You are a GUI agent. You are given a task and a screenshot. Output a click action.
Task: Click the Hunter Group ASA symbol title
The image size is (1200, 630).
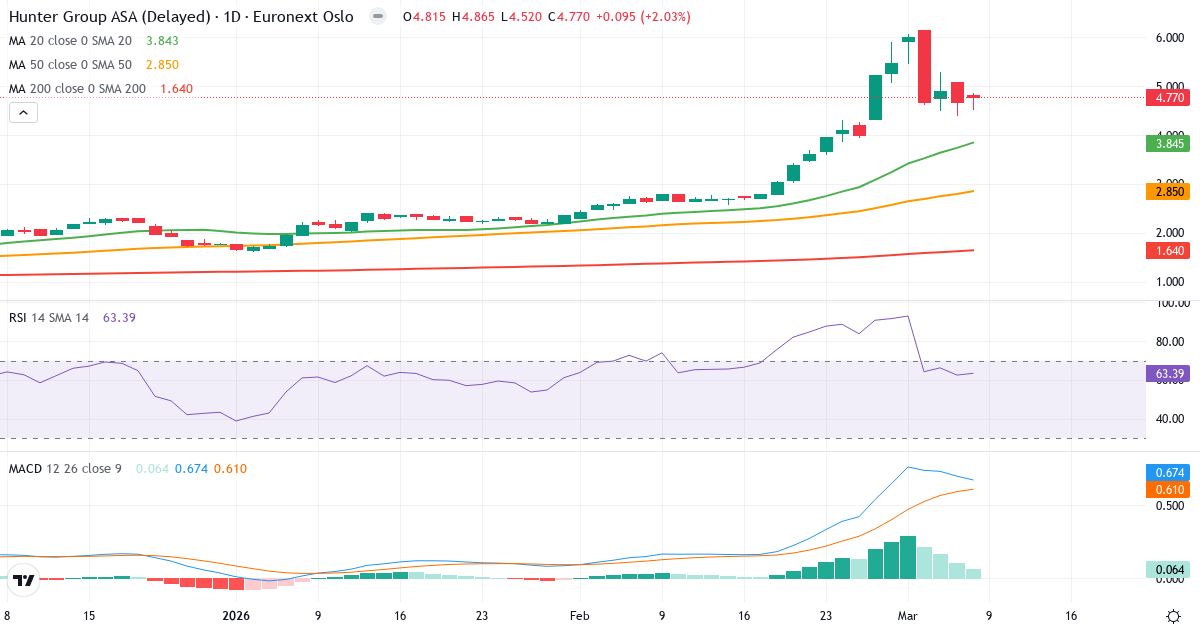(x=180, y=17)
